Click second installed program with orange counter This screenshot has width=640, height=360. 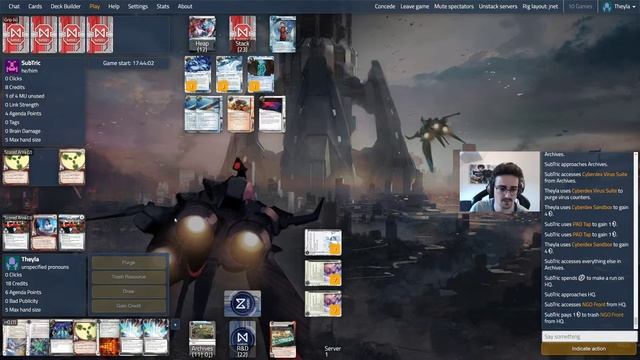(x=229, y=74)
